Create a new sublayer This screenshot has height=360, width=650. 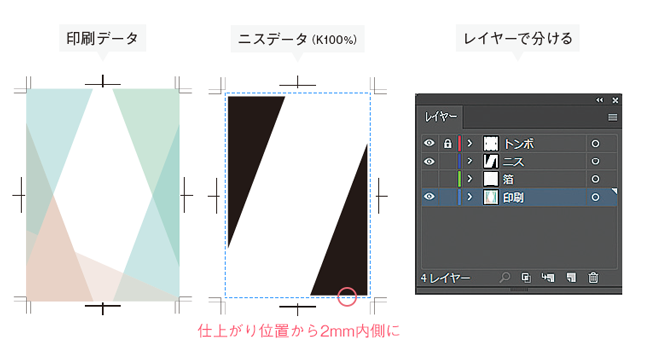pyautogui.click(x=548, y=277)
